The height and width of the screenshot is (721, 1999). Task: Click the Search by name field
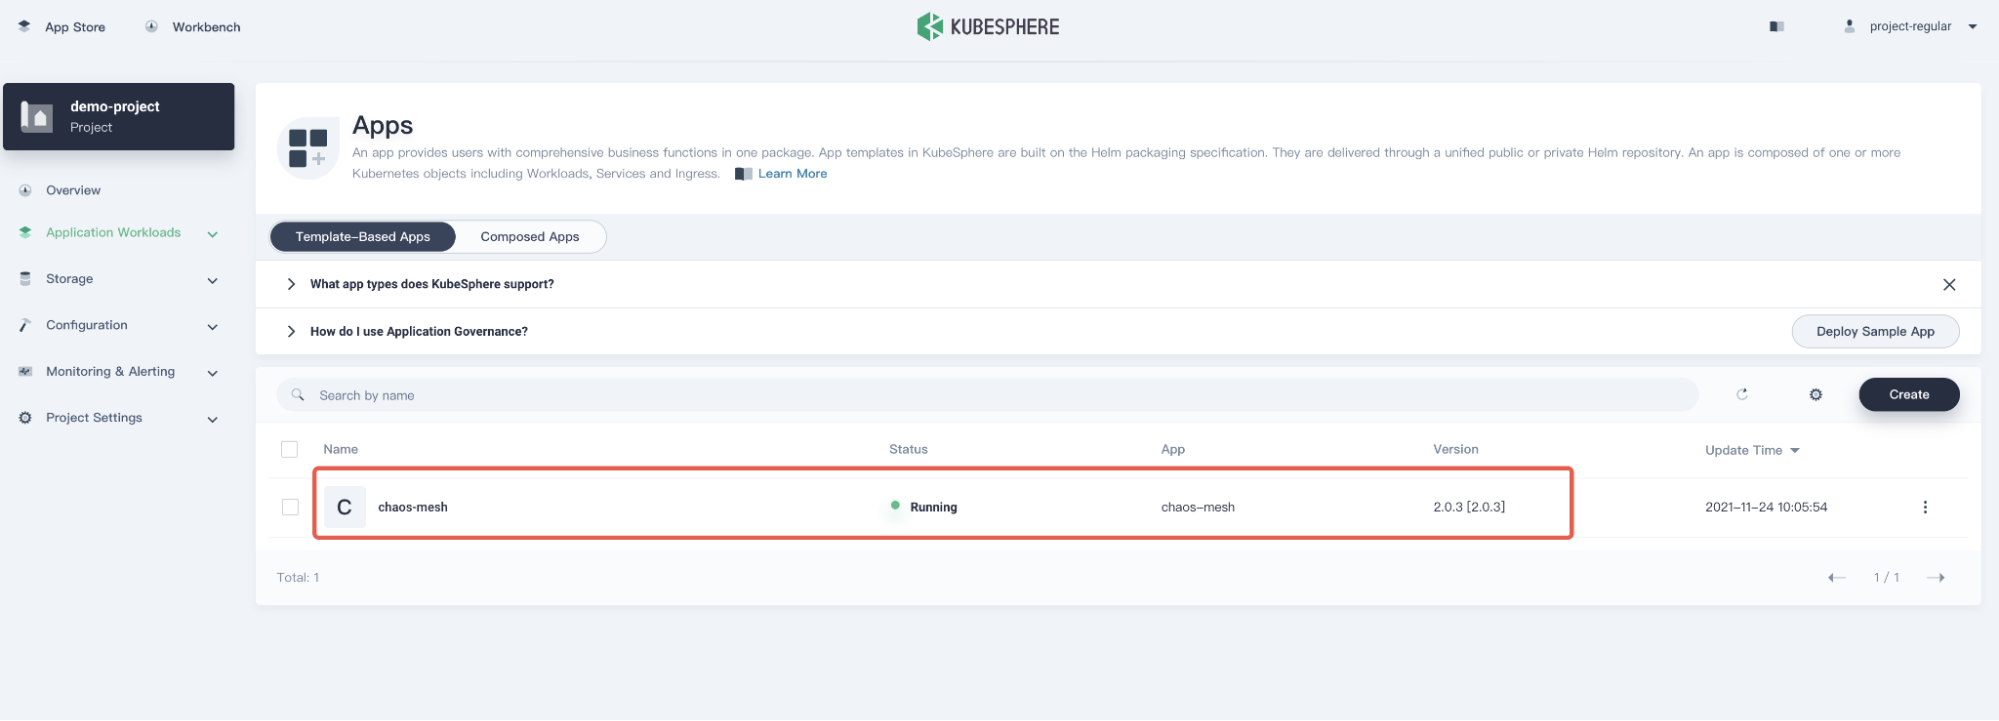[990, 395]
